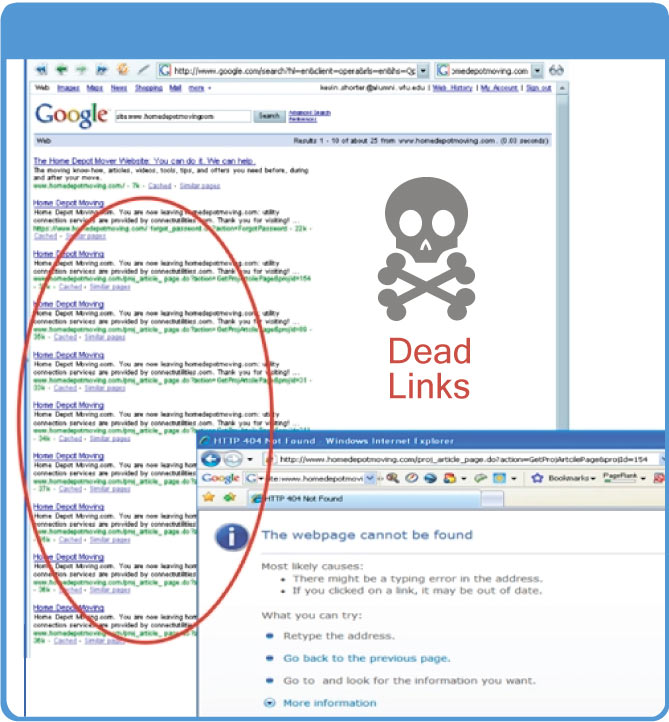
Task: Click Go back to the previous page
Action: click(x=366, y=658)
